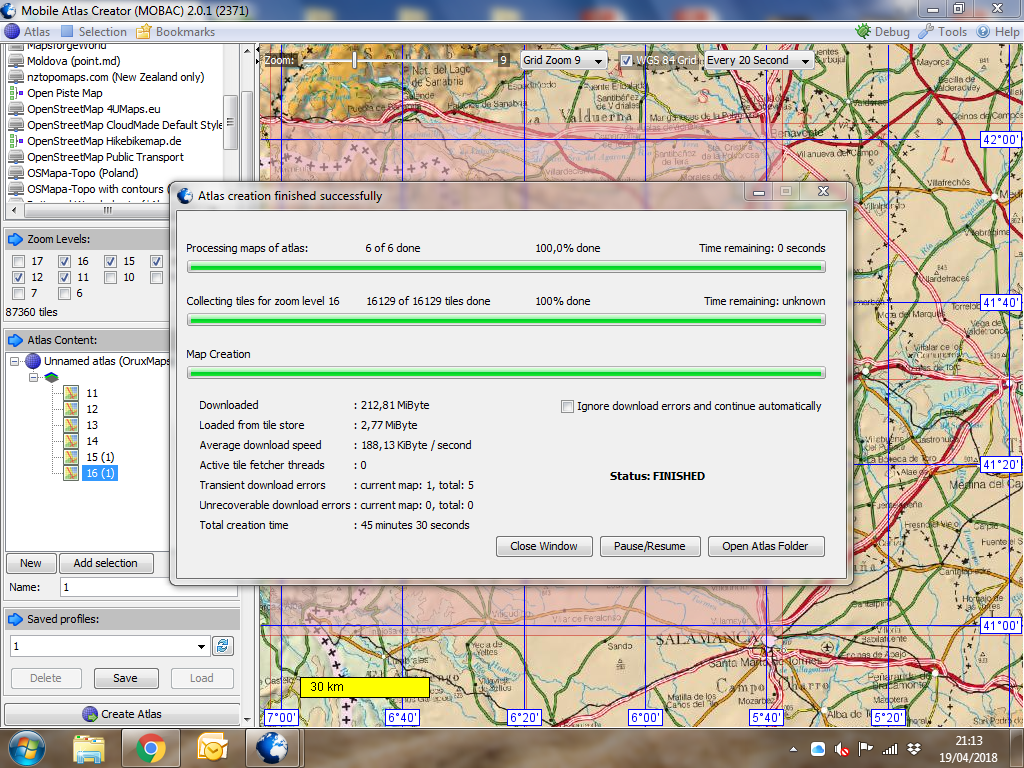Open the Atlas menu
The width and height of the screenshot is (1024, 768).
[27, 31]
